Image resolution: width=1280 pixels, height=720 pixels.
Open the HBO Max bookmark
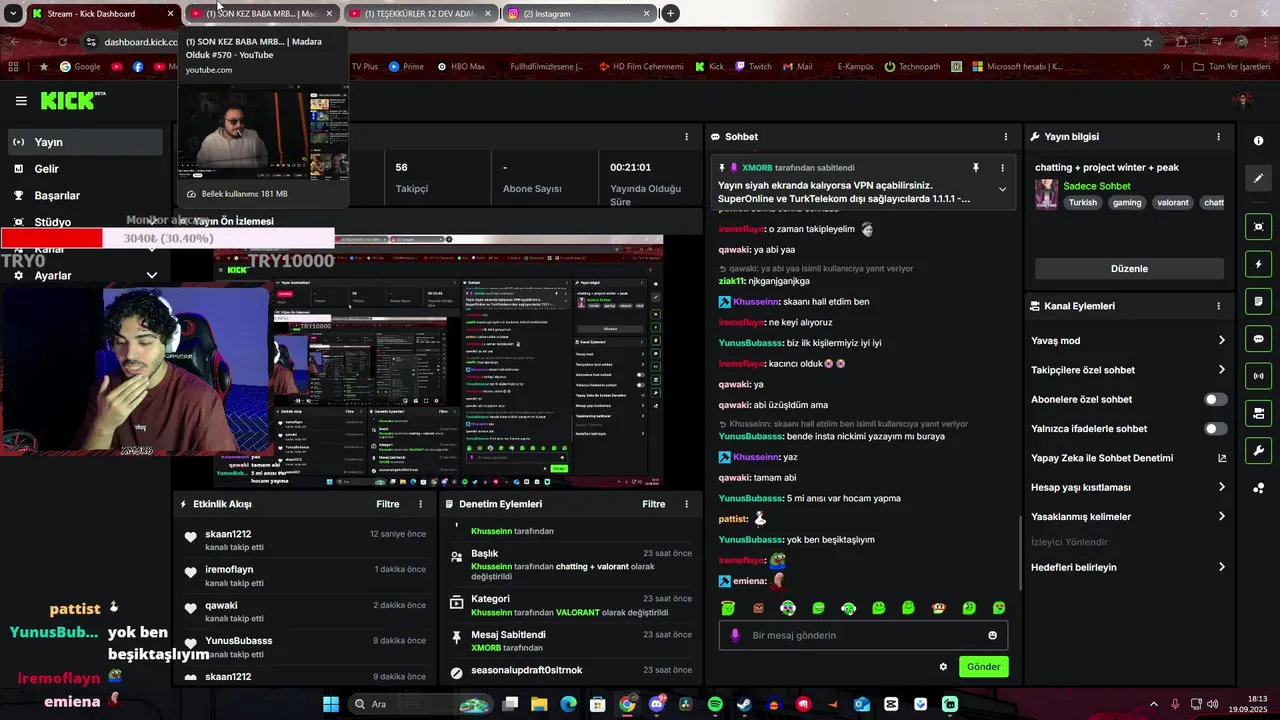pos(460,67)
